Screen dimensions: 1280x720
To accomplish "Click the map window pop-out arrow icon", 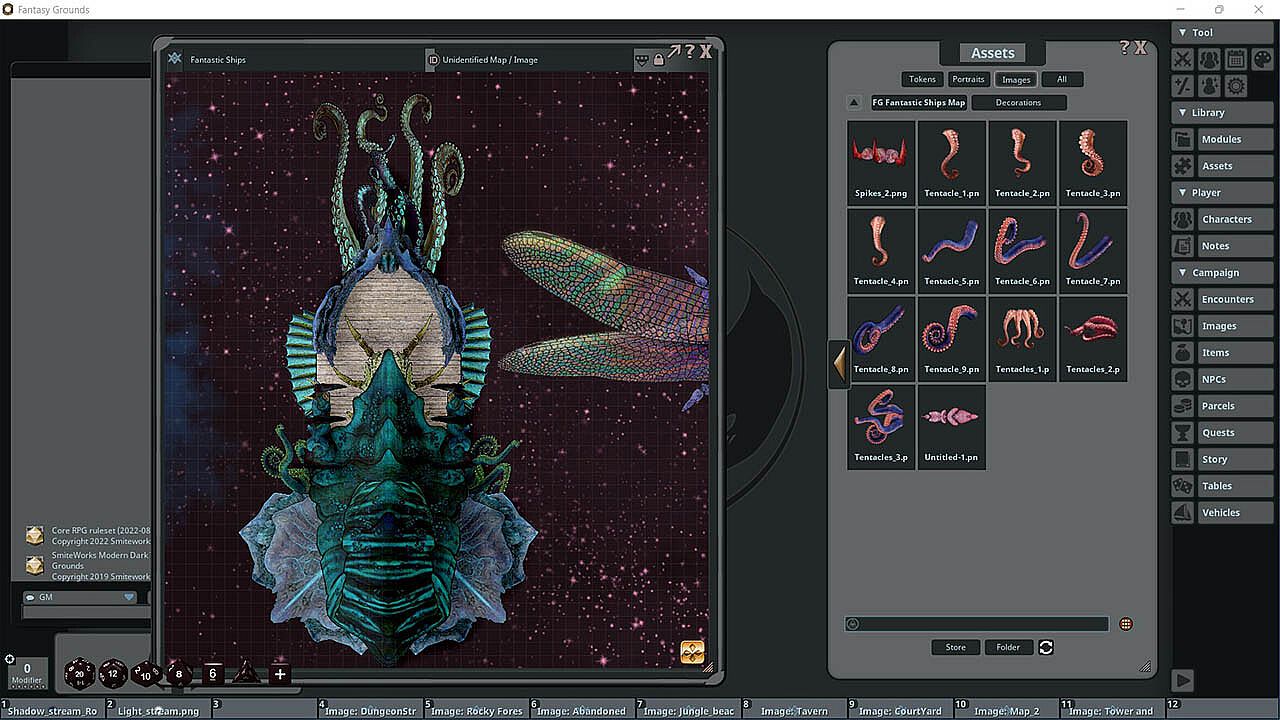I will coord(674,51).
